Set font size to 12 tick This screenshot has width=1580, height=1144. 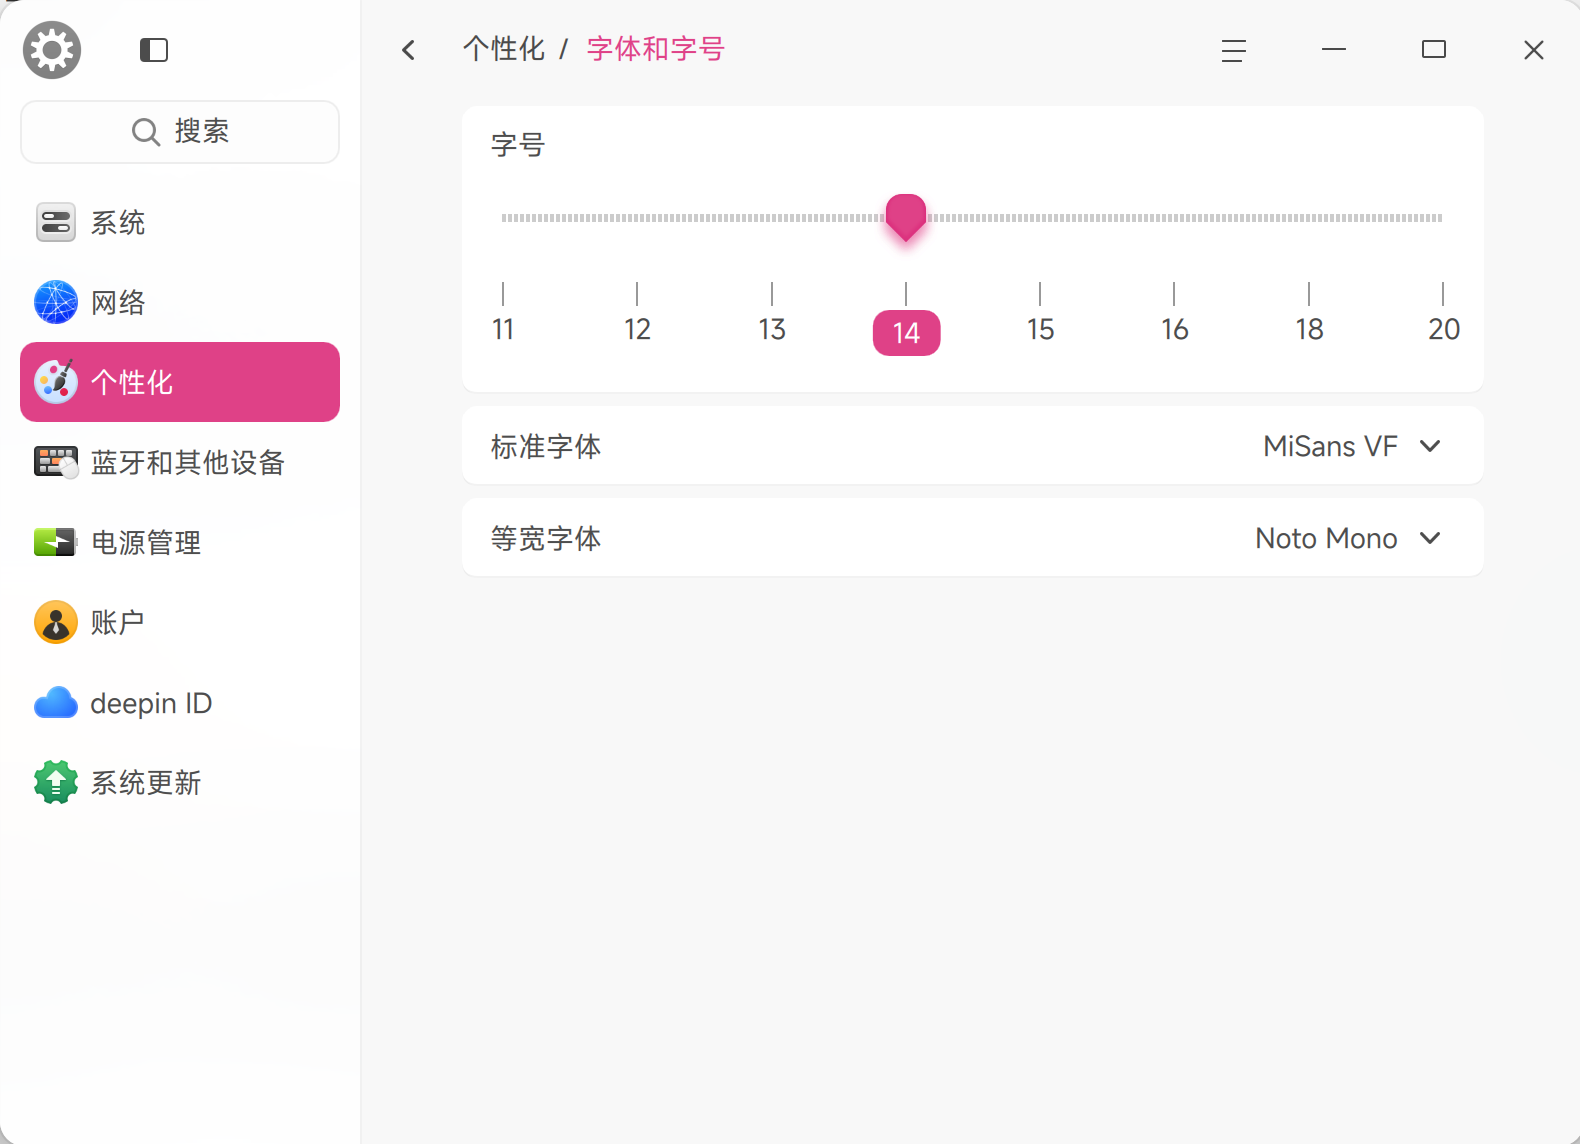637,329
